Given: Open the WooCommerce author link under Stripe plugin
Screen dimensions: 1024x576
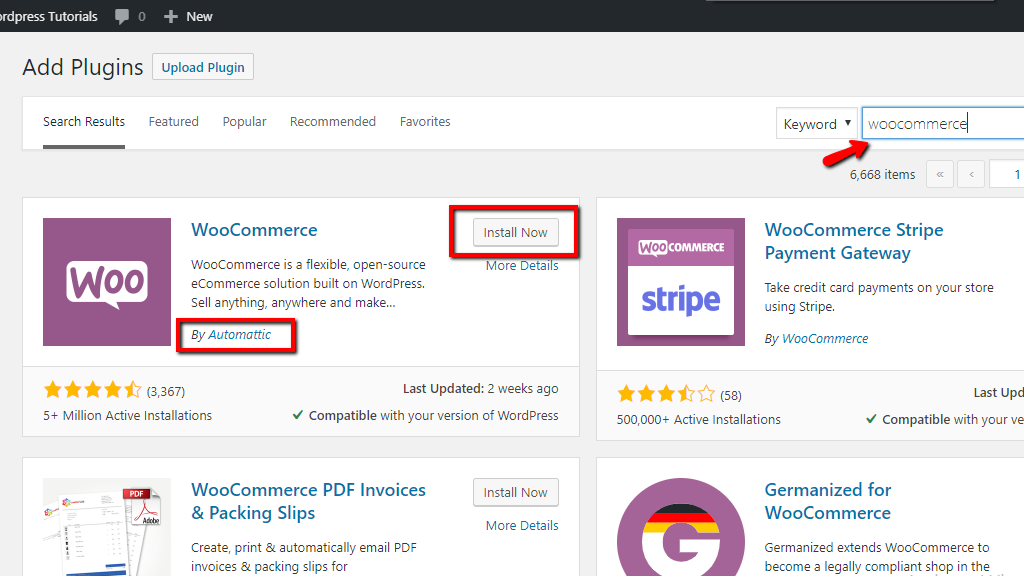Looking at the screenshot, I should pyautogui.click(x=825, y=338).
